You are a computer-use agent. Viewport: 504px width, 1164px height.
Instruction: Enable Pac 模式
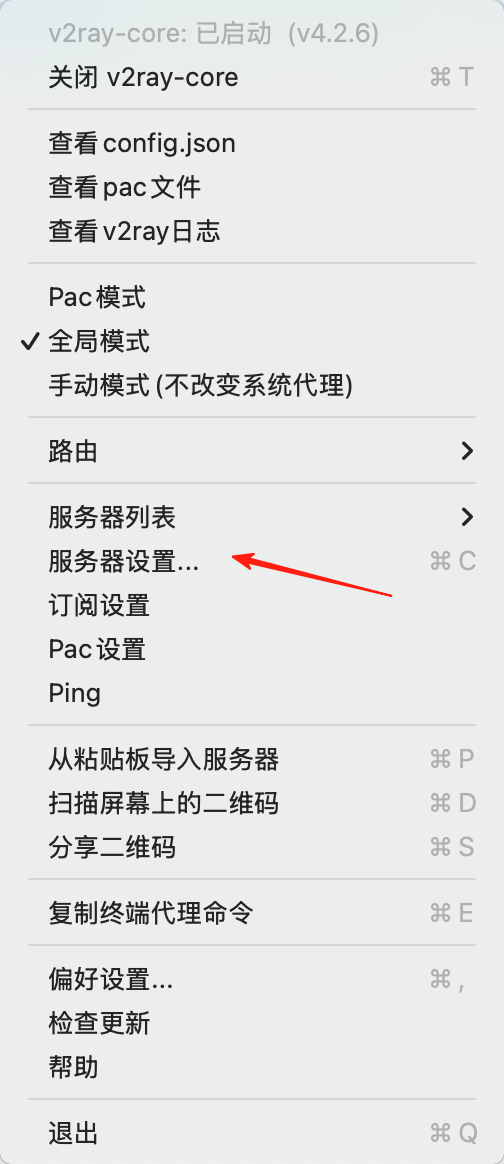click(252, 297)
